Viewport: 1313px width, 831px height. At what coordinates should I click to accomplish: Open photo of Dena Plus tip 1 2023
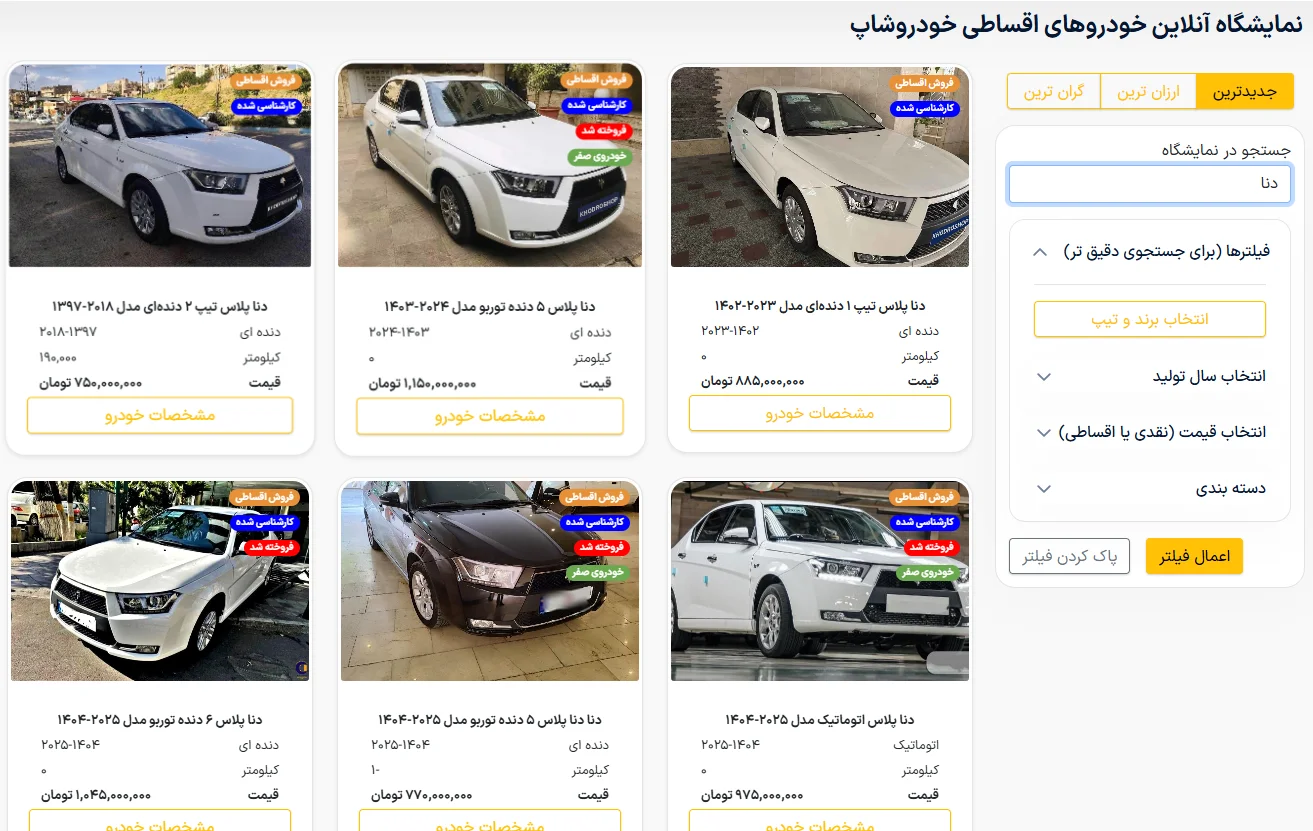point(820,167)
